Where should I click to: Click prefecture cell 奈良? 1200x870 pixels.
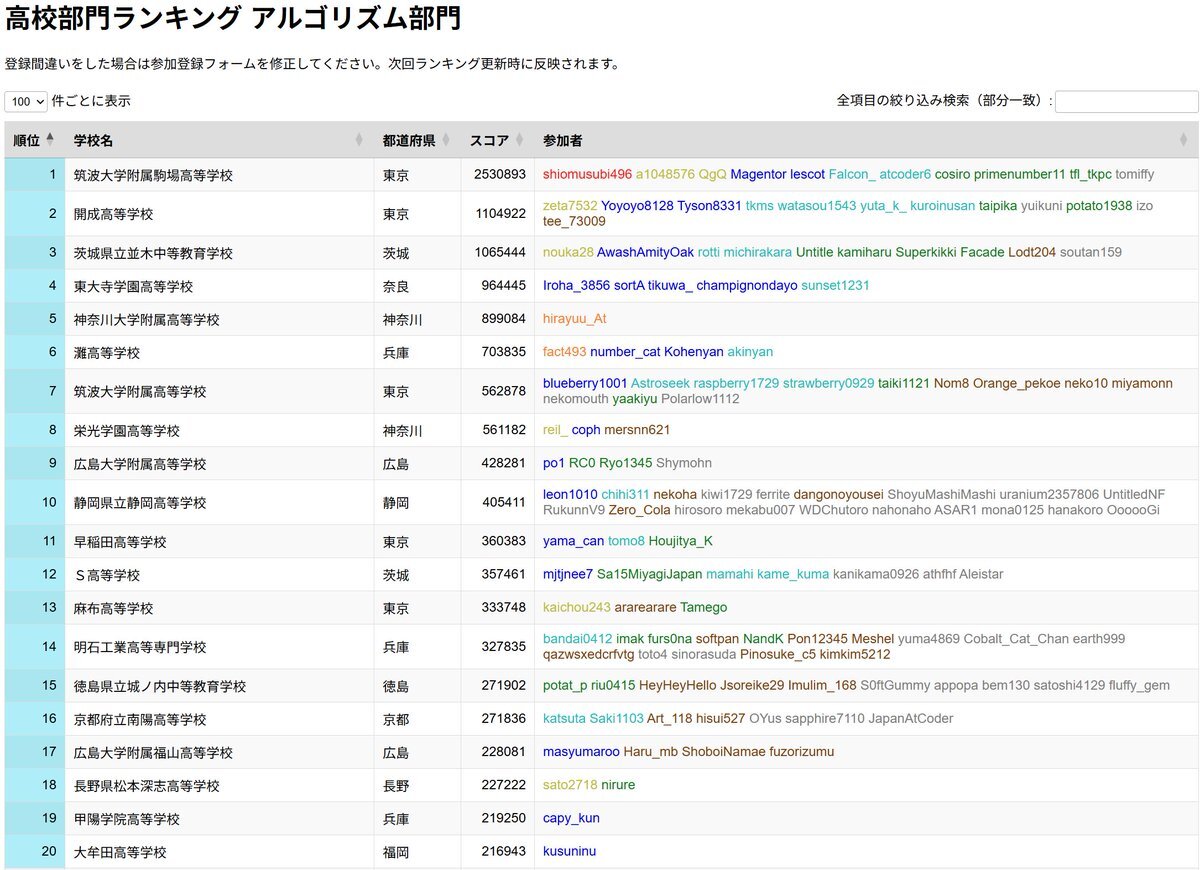[396, 286]
